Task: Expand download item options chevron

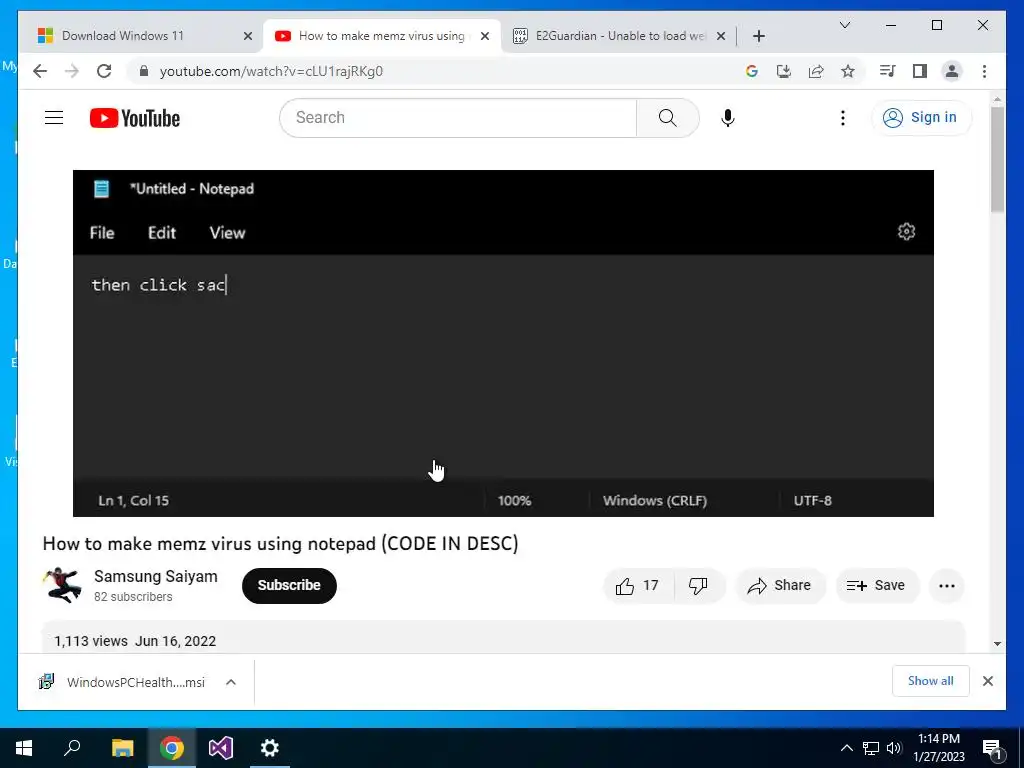Action: (x=231, y=682)
